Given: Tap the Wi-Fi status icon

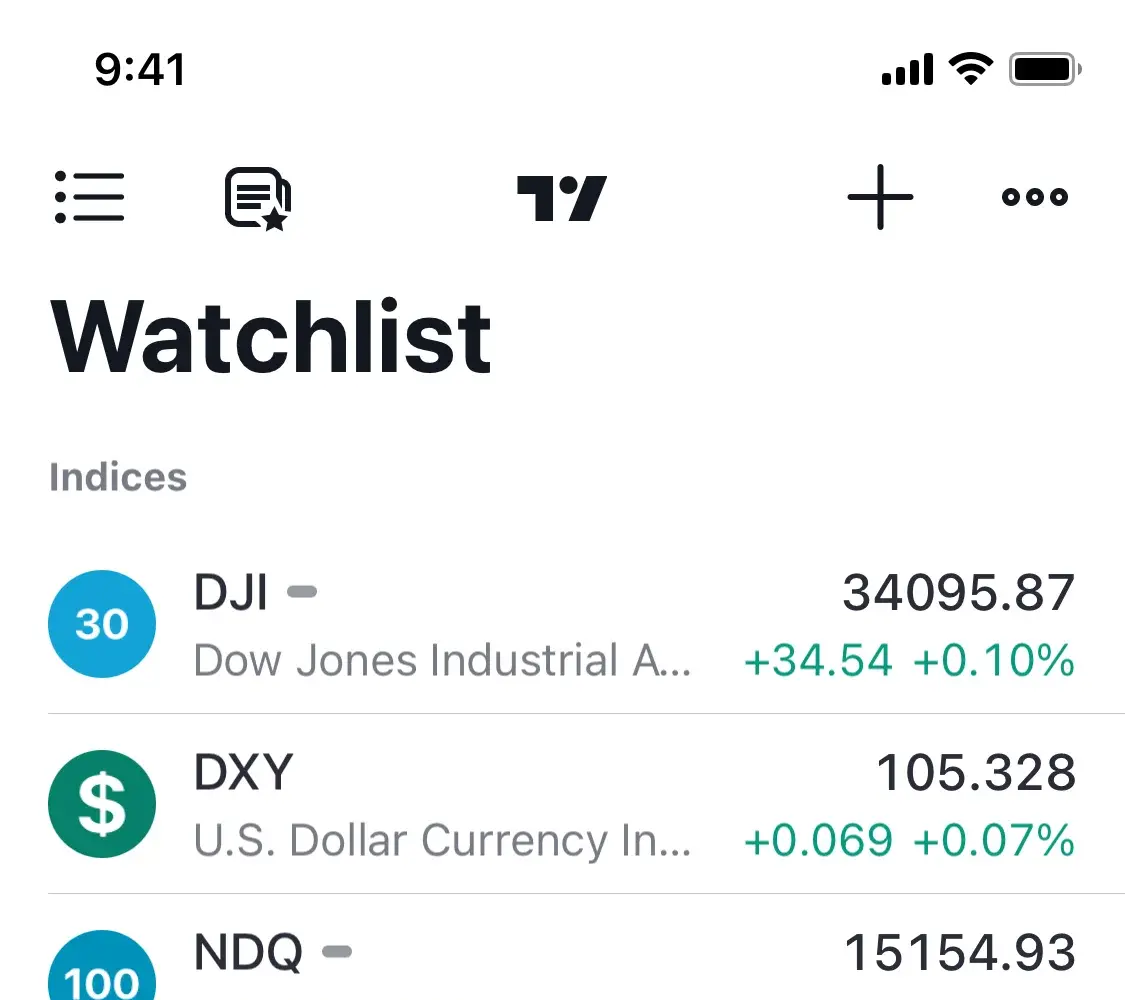Looking at the screenshot, I should pos(969,70).
